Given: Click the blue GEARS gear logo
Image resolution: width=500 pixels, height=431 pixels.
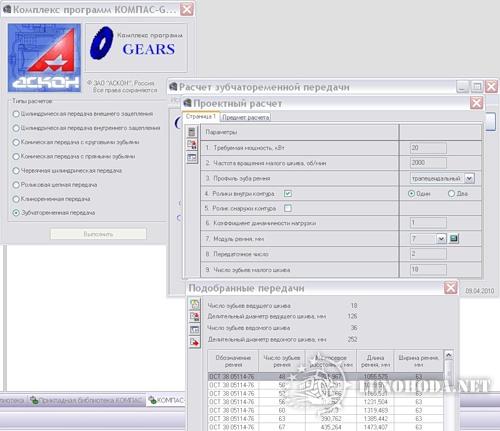Looking at the screenshot, I should pos(101,43).
